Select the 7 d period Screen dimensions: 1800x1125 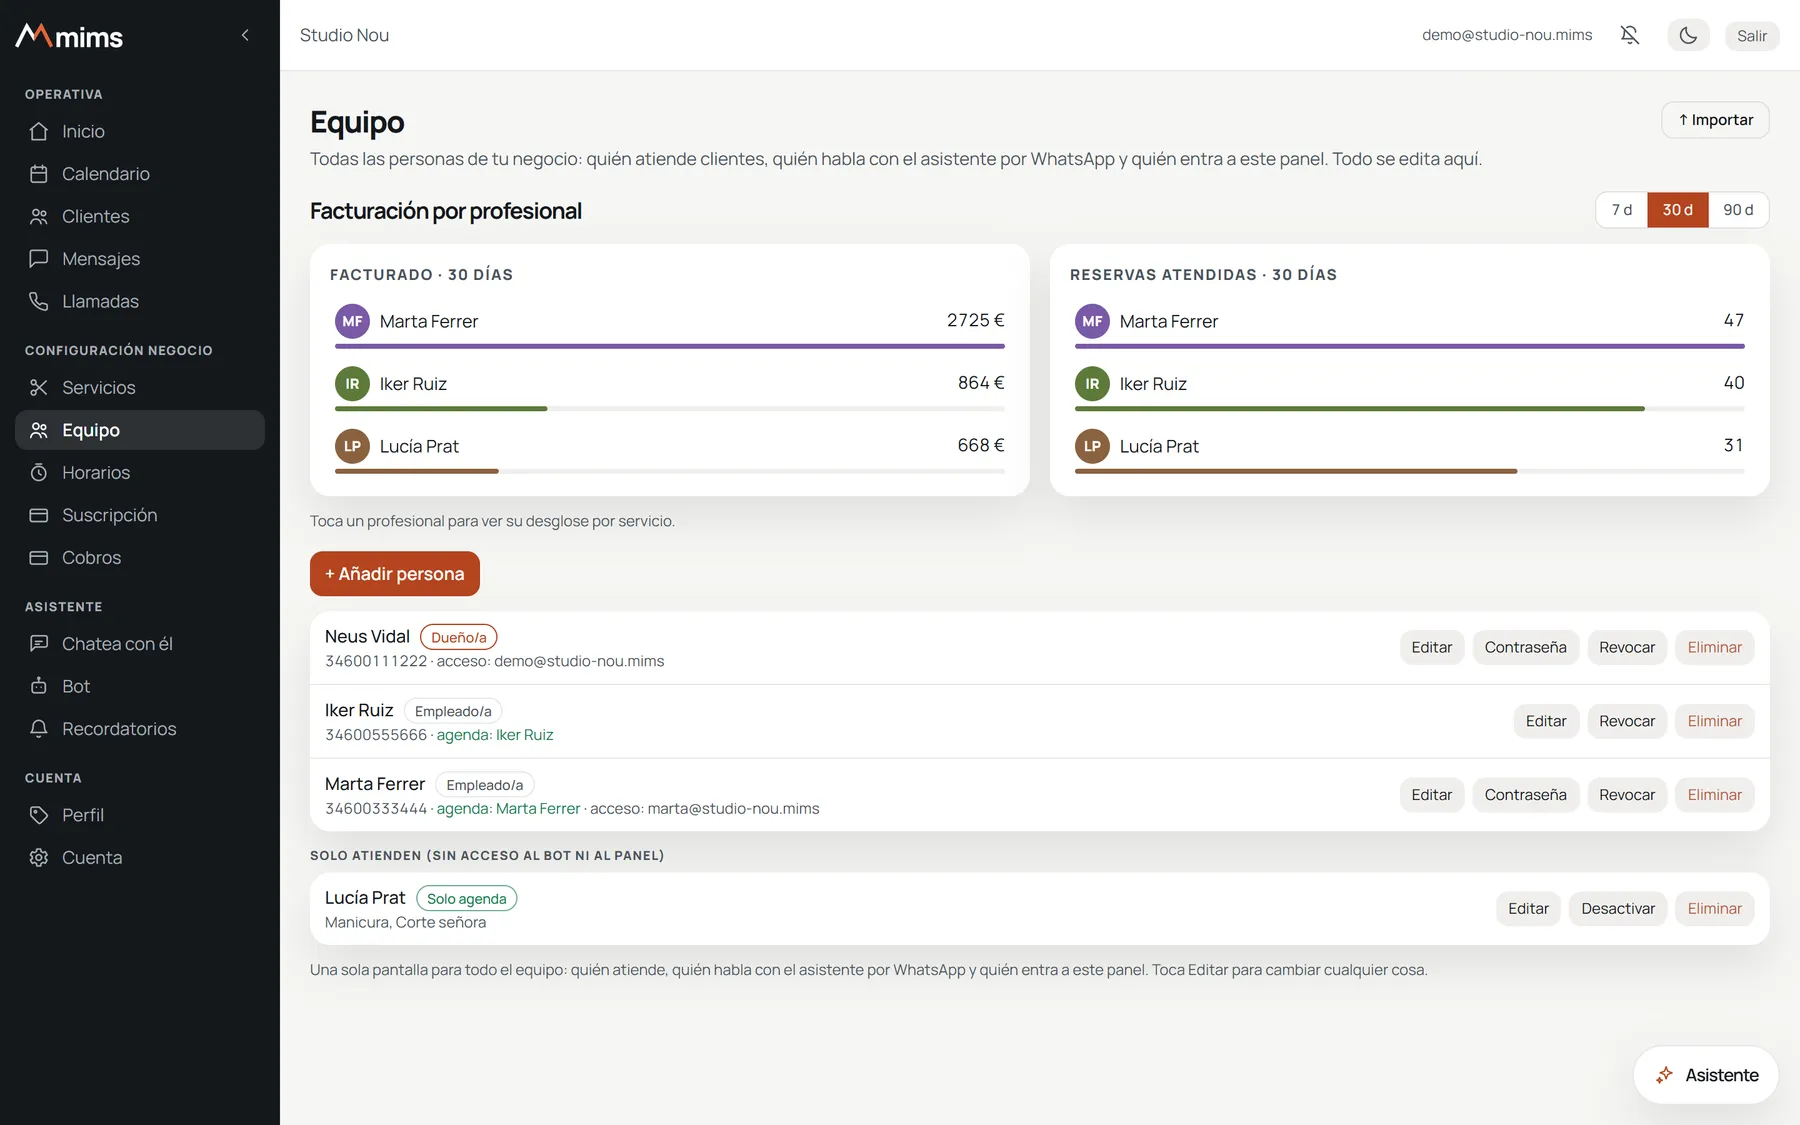tap(1621, 210)
